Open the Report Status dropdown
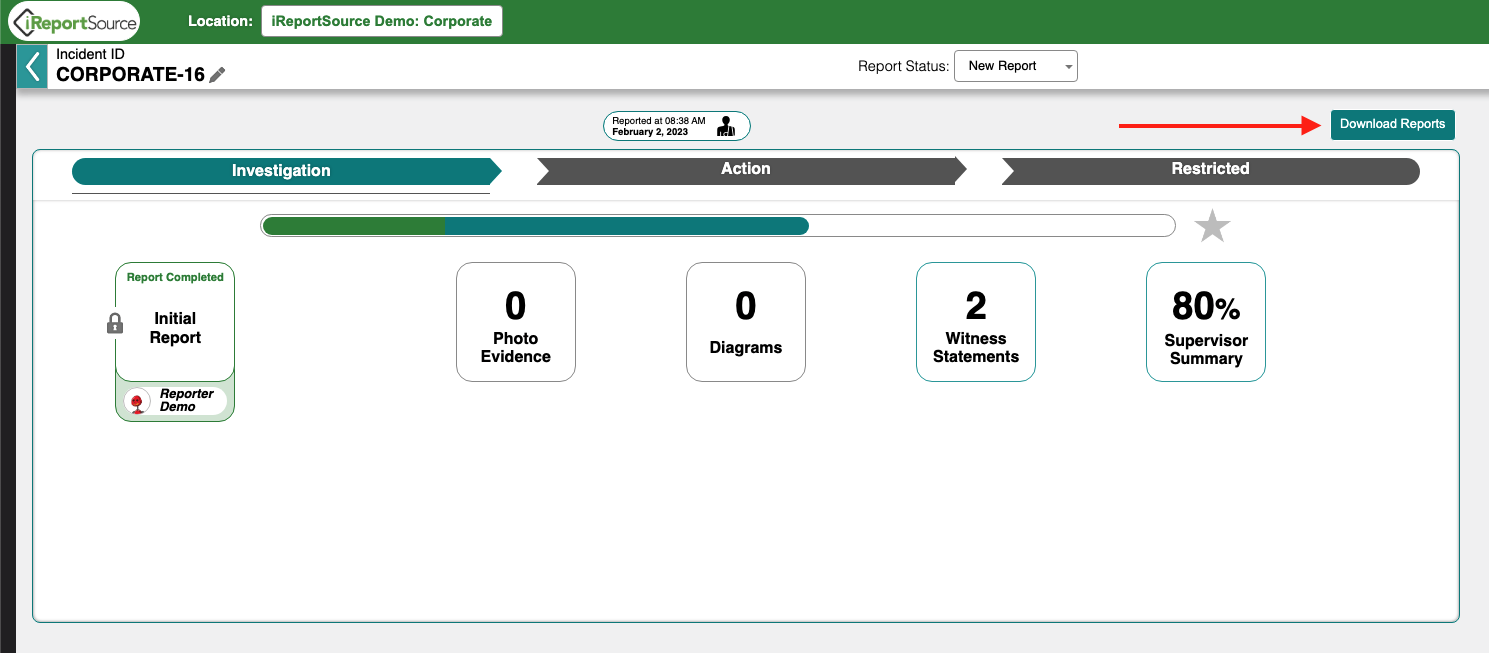Image resolution: width=1489 pixels, height=653 pixels. (x=1016, y=66)
